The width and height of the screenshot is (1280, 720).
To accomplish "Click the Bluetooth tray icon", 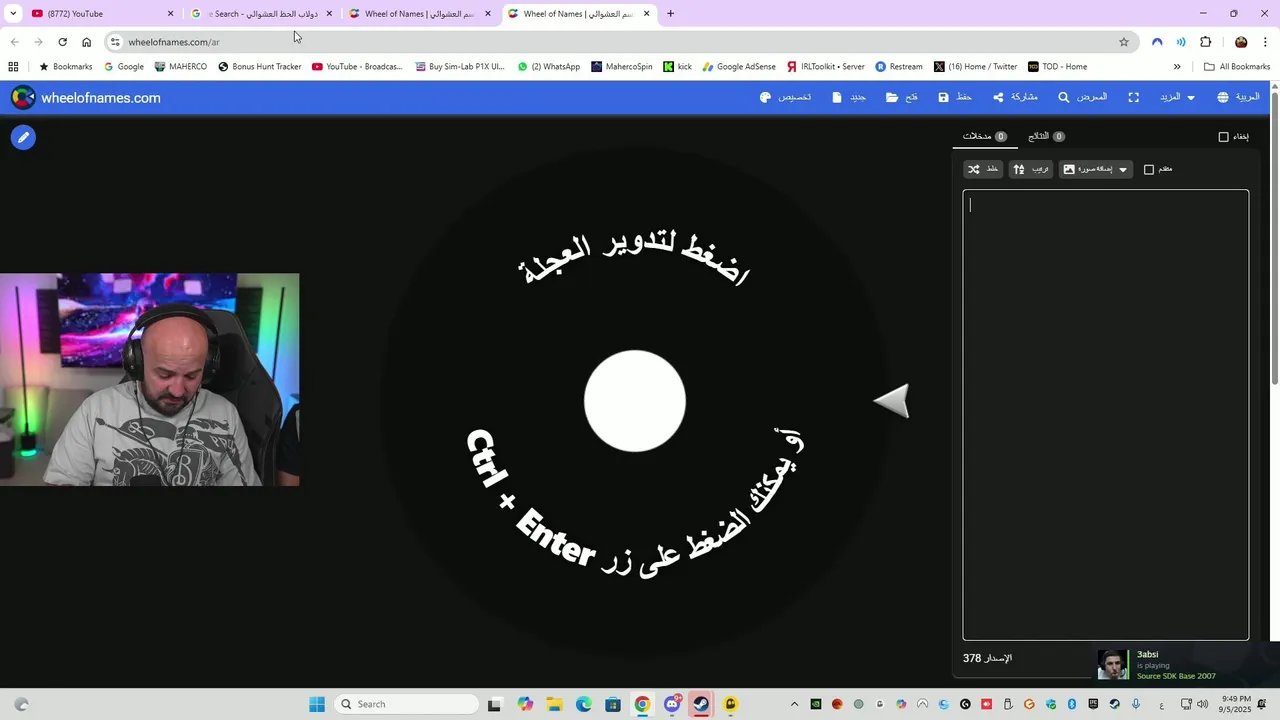I will (1072, 704).
